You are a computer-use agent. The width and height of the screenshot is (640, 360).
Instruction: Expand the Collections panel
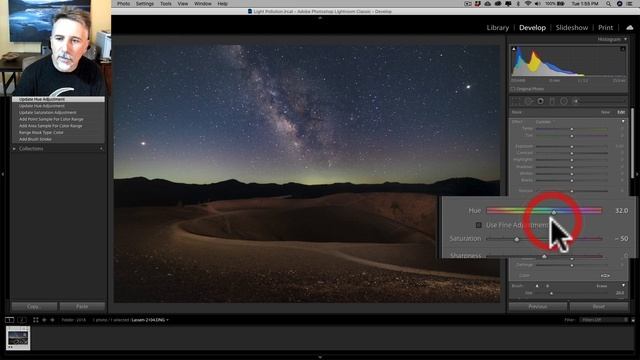[14, 149]
